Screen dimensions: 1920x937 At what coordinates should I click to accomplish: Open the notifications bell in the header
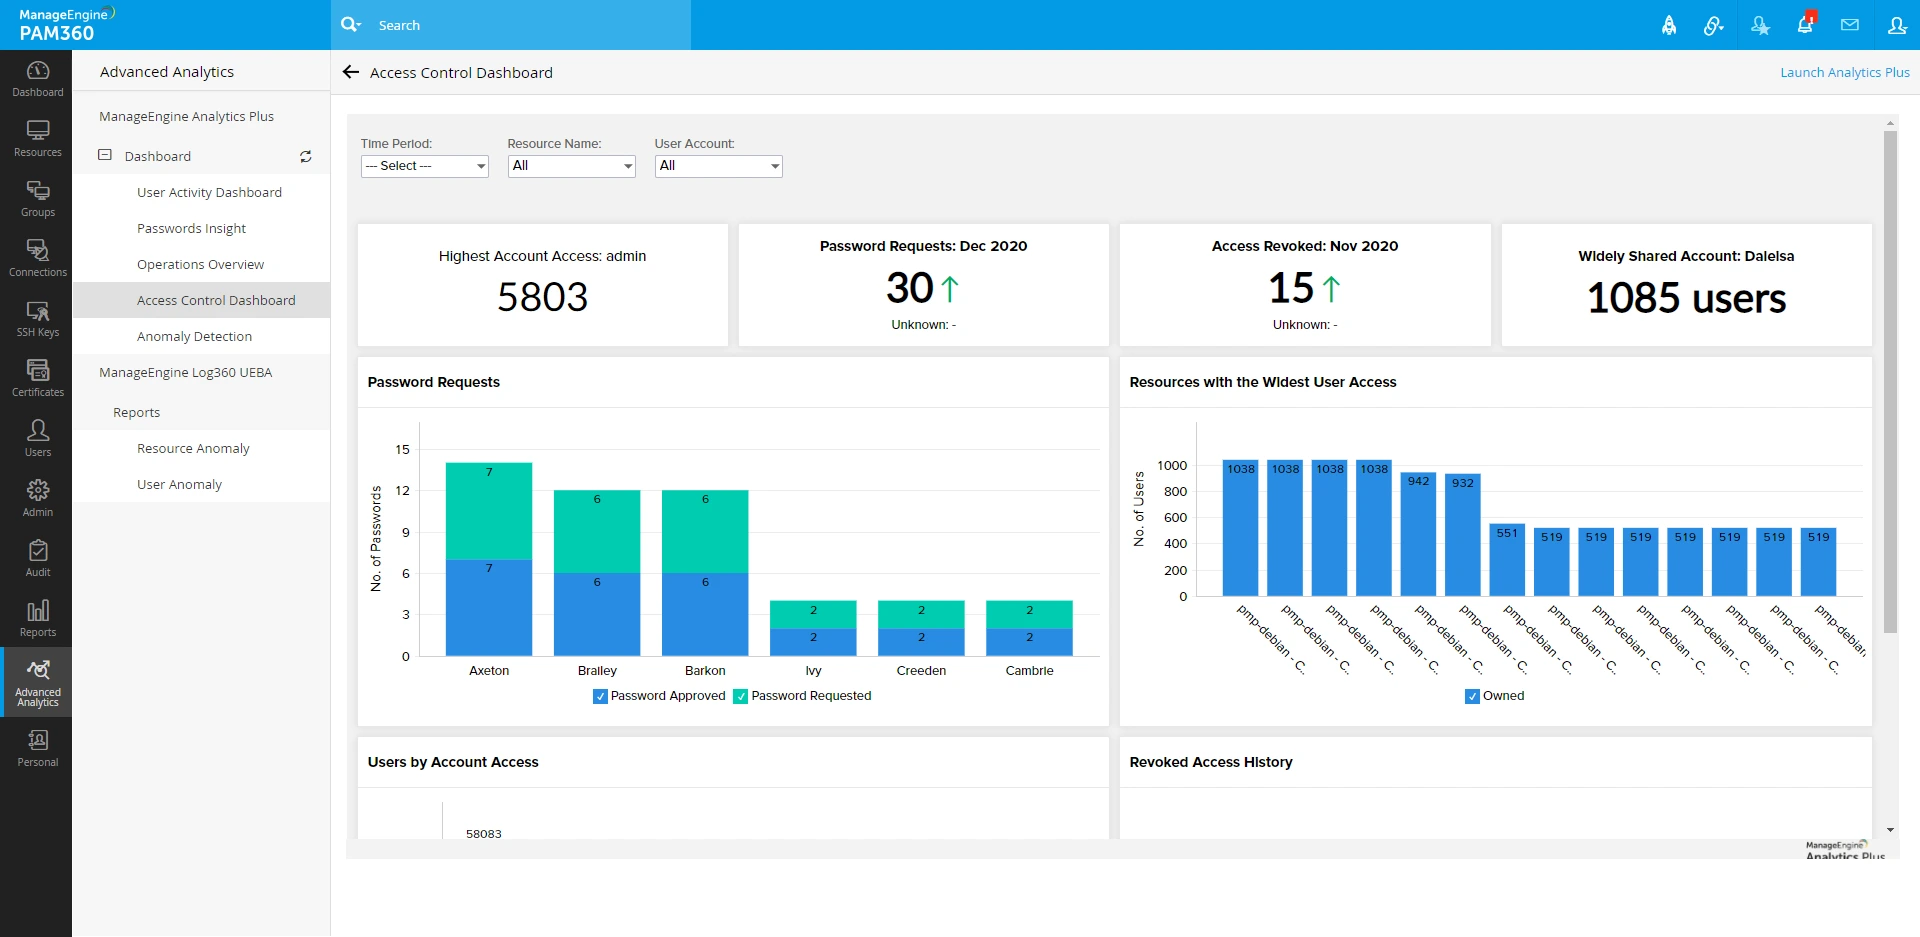click(1805, 25)
